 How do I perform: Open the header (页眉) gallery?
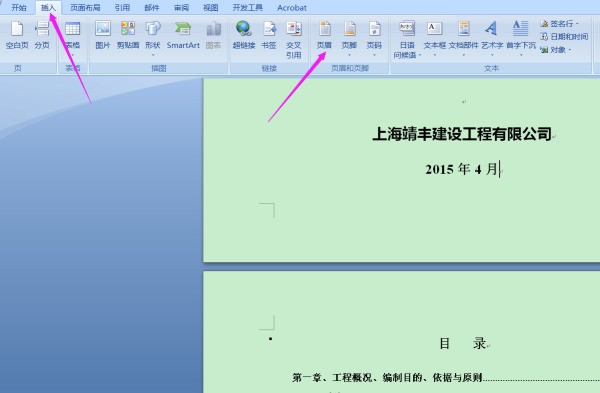coord(324,38)
